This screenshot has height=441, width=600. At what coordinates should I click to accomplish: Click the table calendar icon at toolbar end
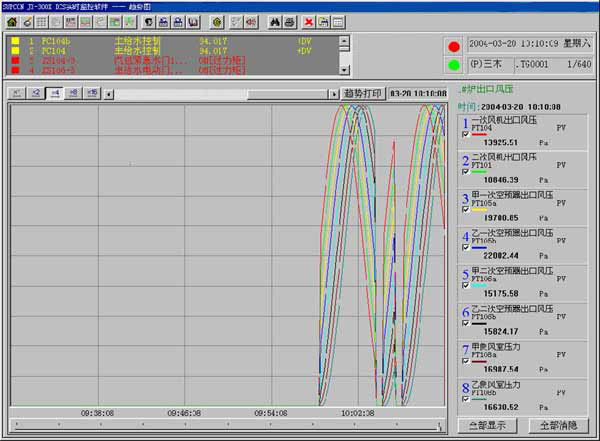pyautogui.click(x=338, y=22)
